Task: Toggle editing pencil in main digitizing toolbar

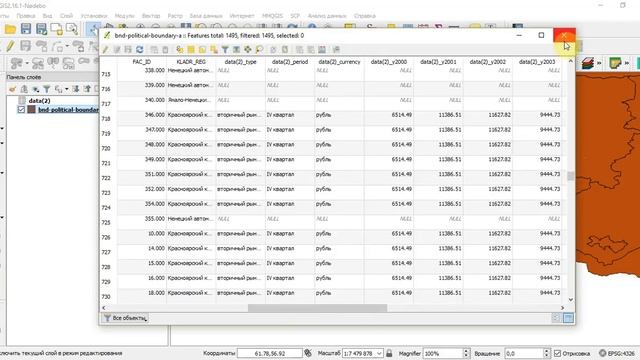Action: tap(10, 46)
